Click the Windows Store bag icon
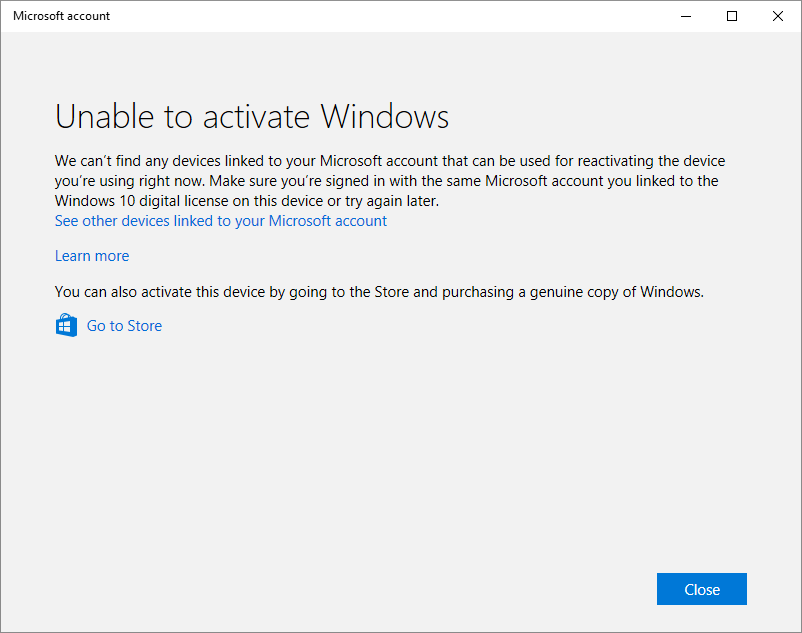 point(66,325)
